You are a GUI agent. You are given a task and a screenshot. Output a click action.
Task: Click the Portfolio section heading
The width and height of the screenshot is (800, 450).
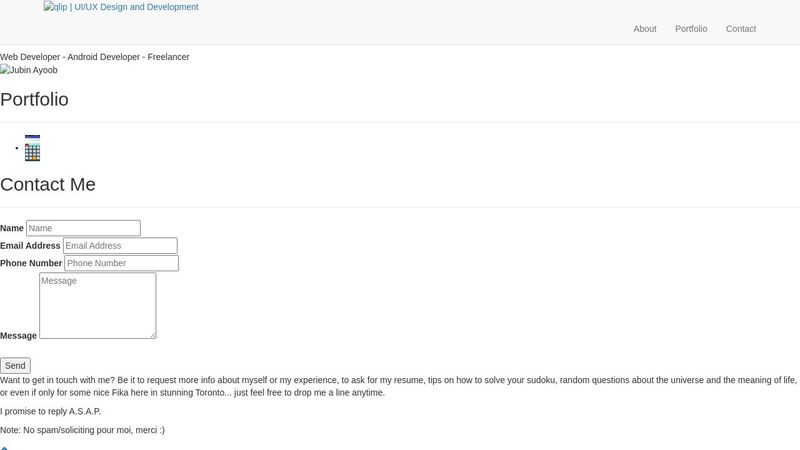coord(34,99)
